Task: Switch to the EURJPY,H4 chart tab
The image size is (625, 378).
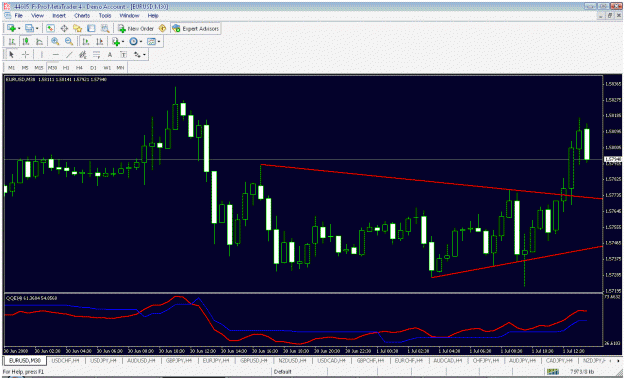Action: 217,360
